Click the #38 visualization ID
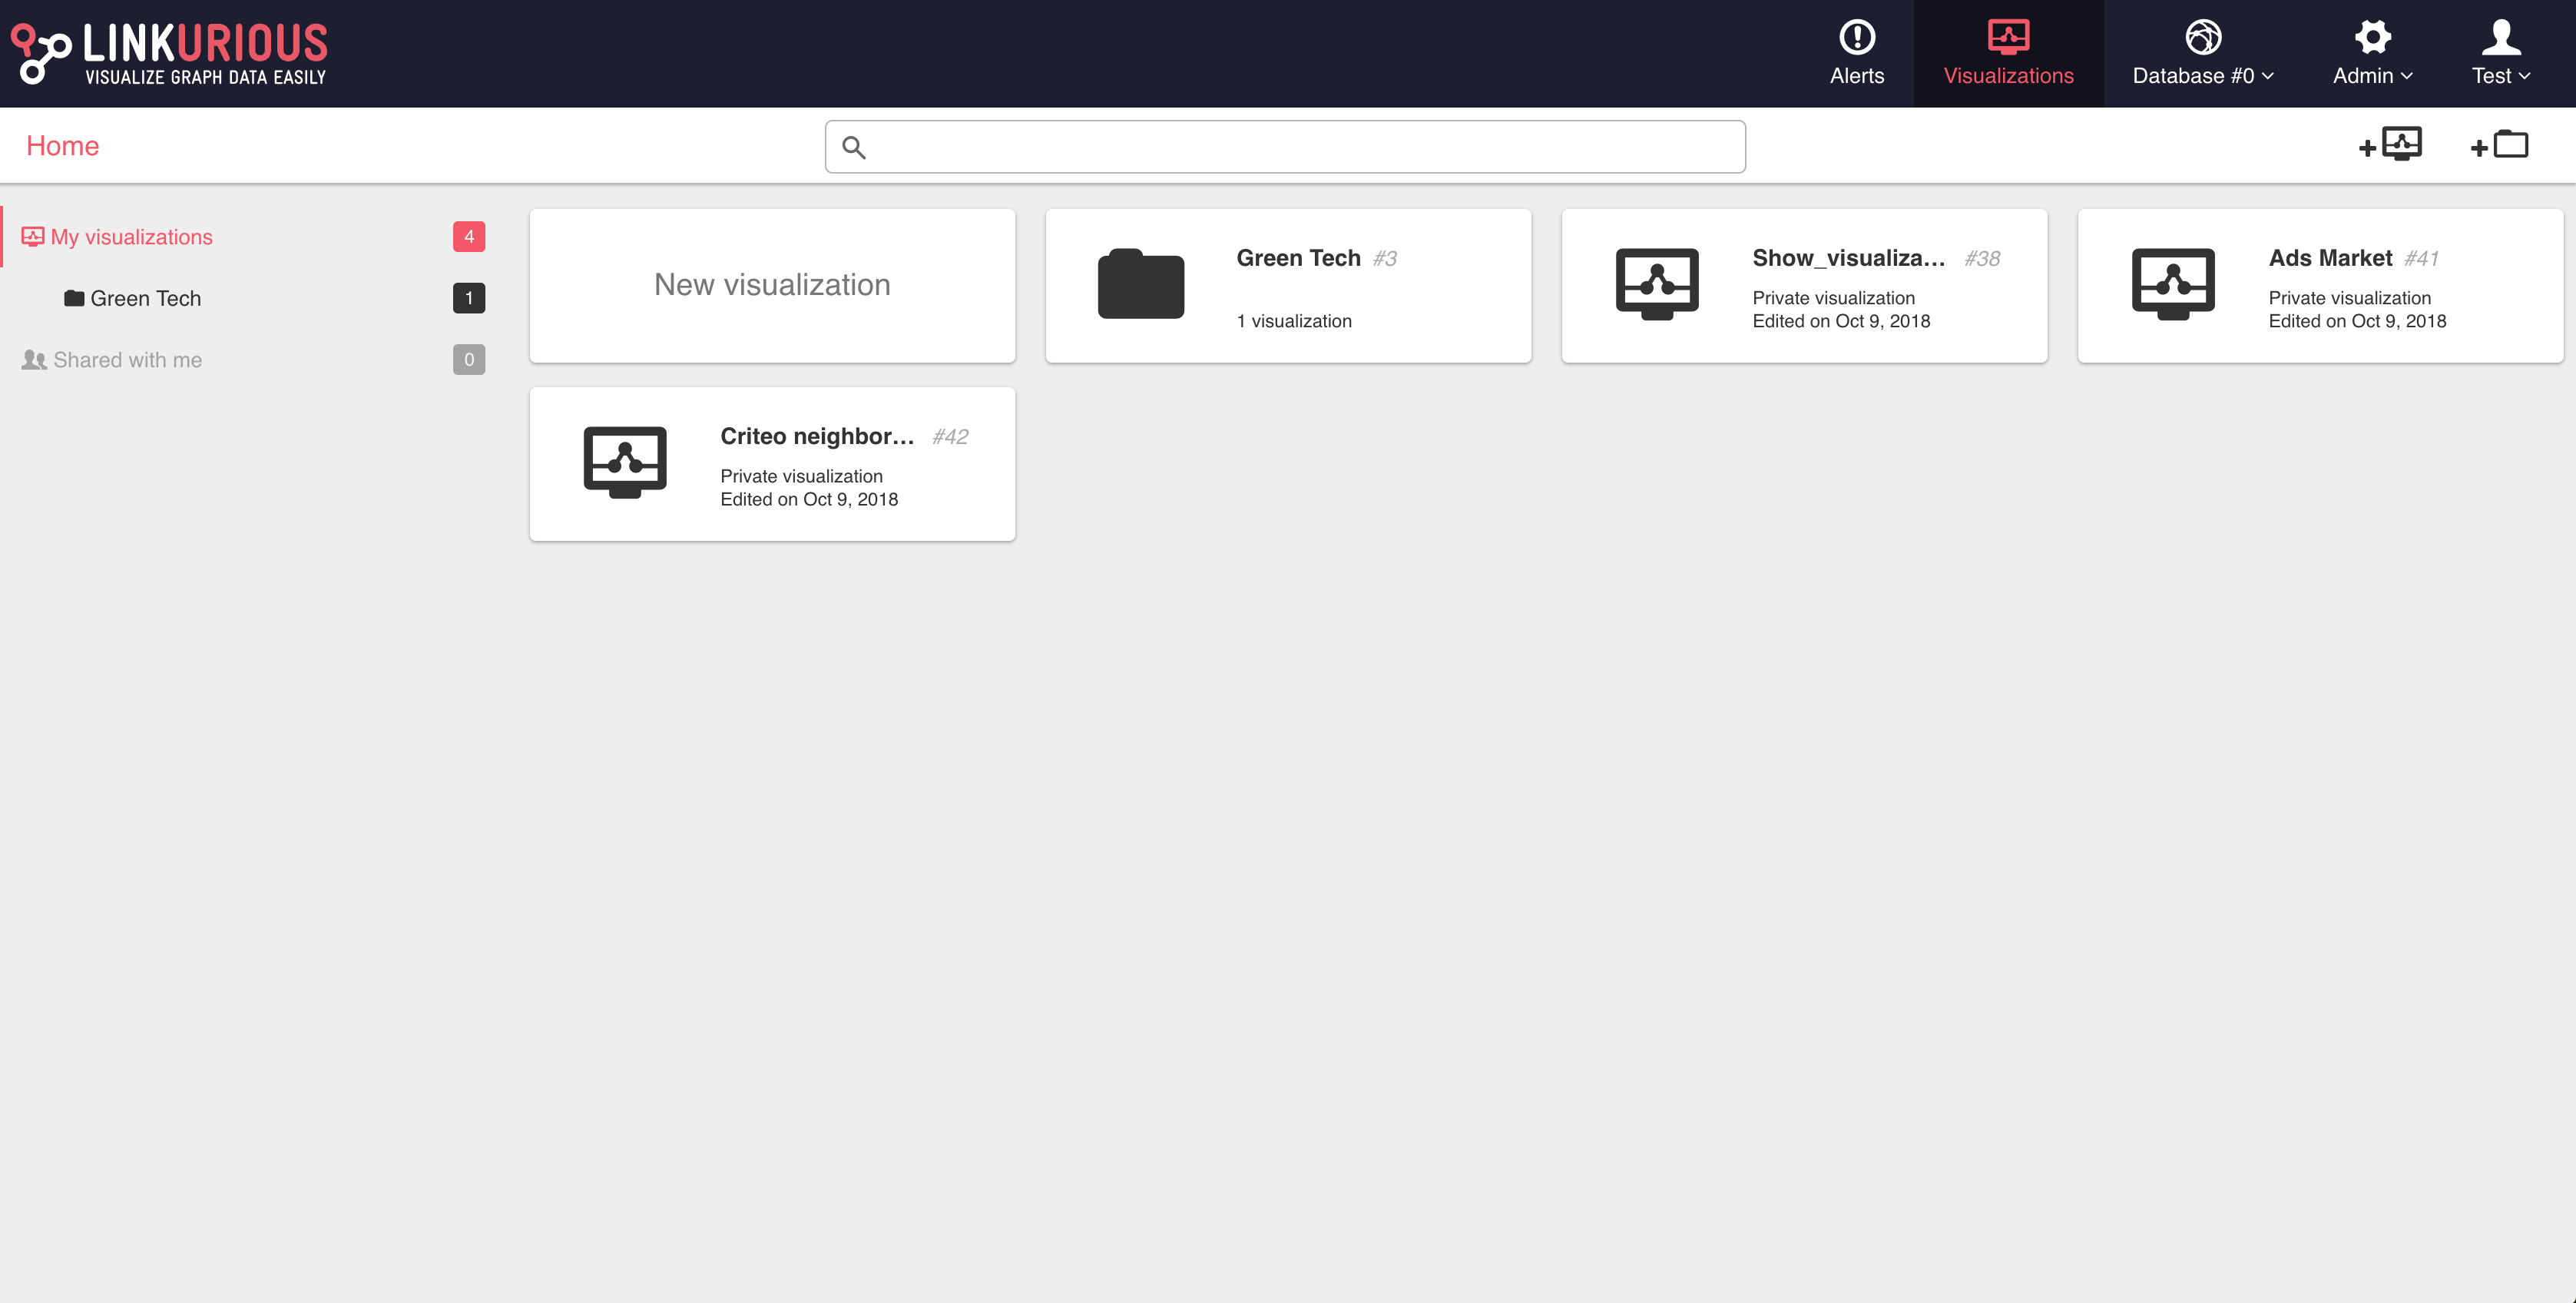Screen dimensions: 2576x1303 tap(1982, 259)
